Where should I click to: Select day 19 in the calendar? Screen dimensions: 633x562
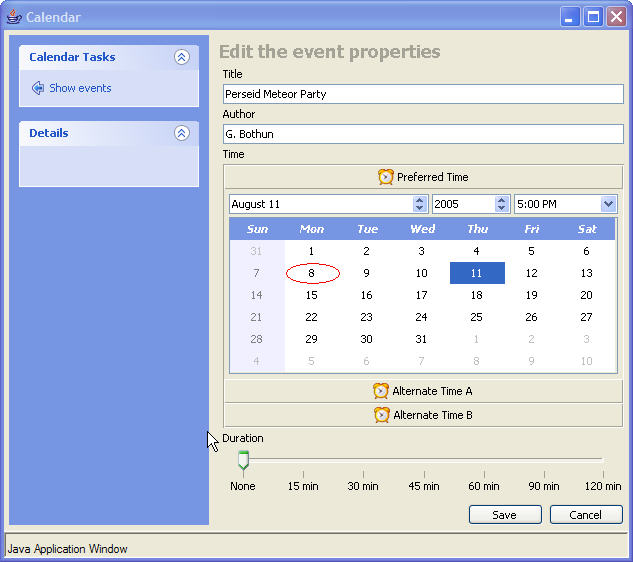532,295
